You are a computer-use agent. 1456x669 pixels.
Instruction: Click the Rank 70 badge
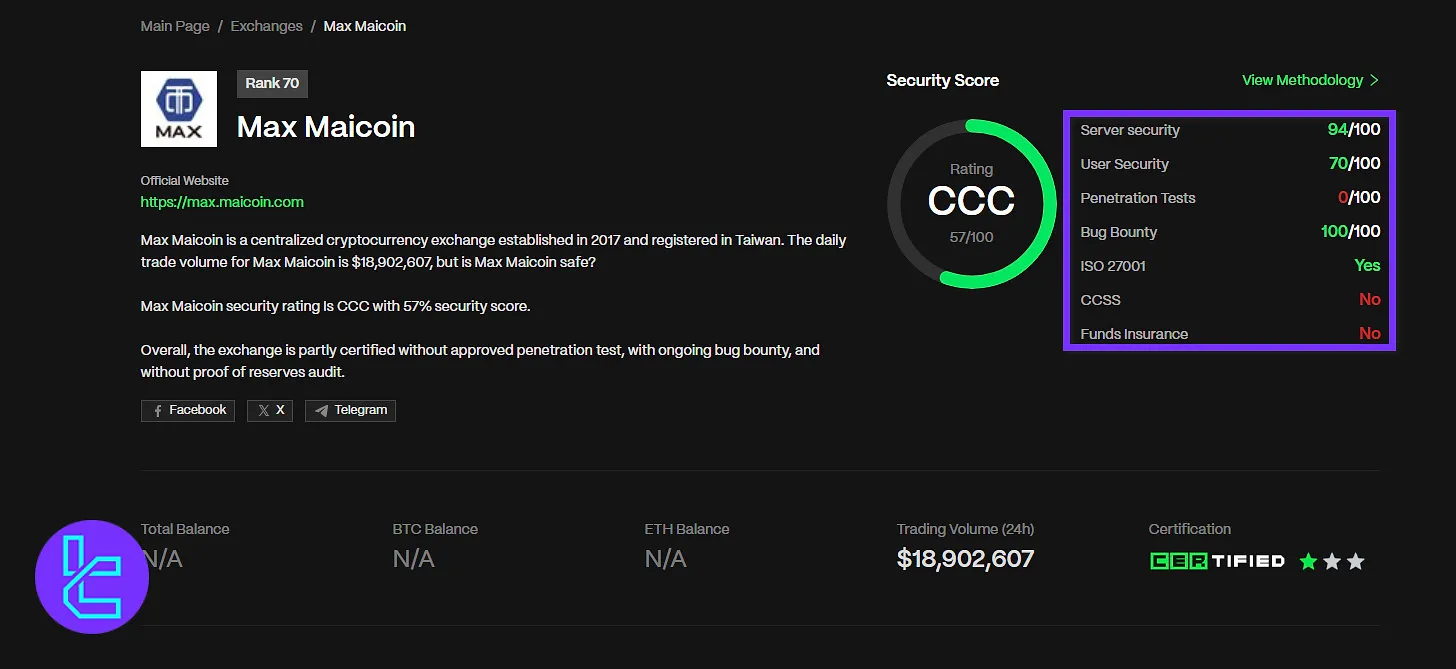[272, 83]
